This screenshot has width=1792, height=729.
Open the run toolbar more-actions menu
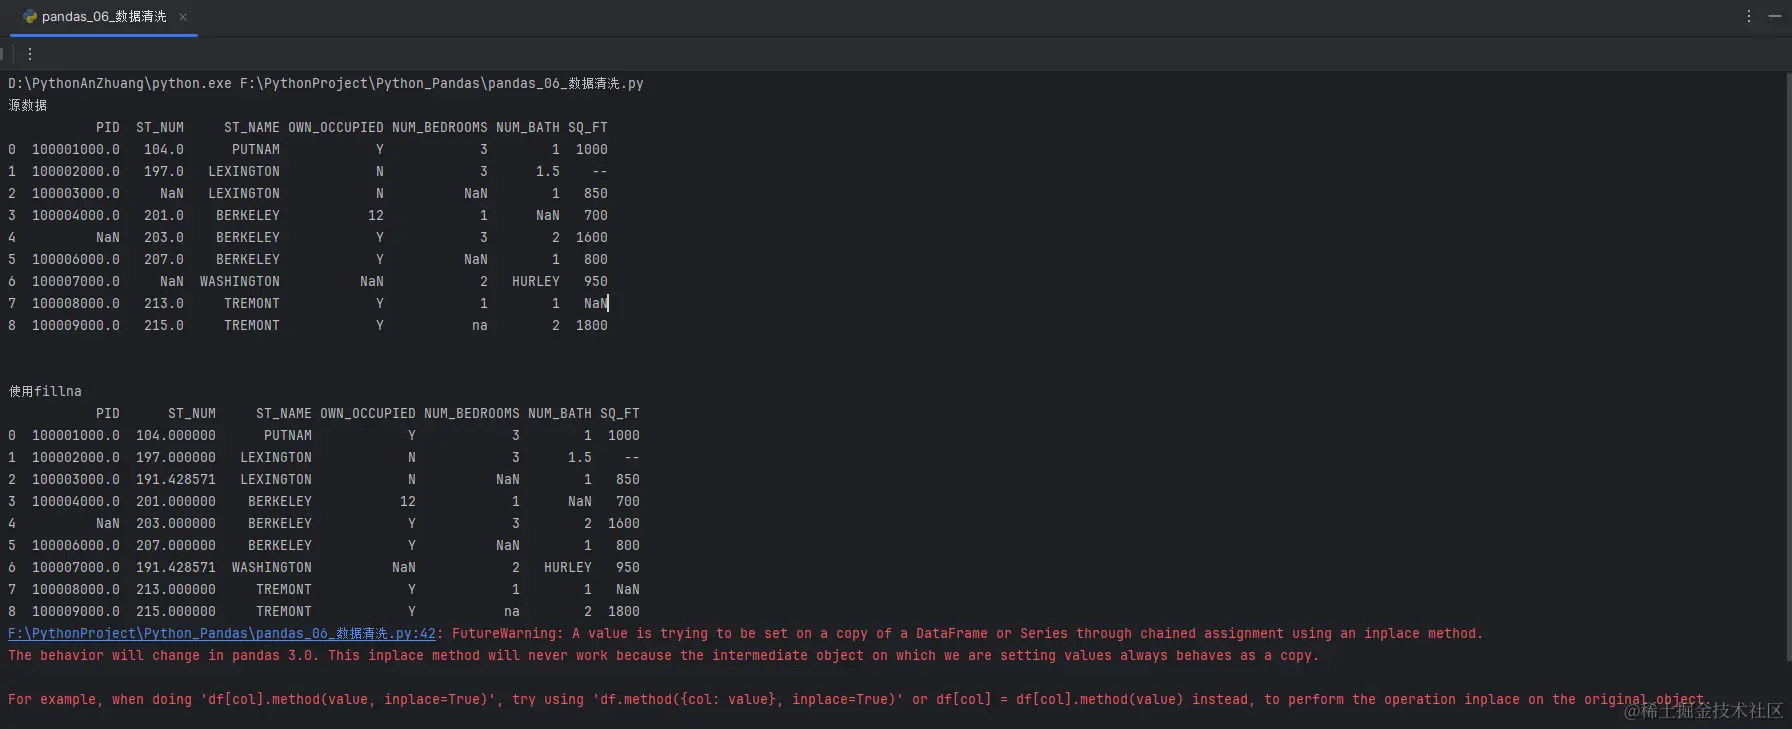pos(30,54)
